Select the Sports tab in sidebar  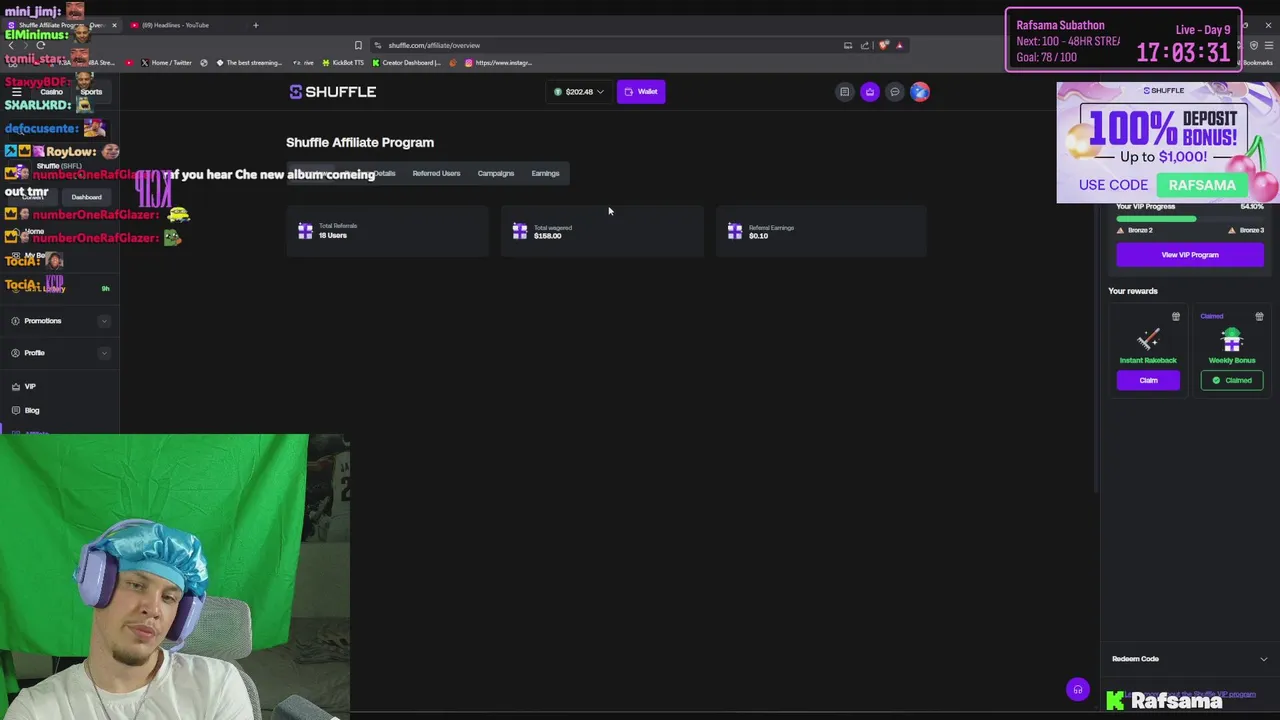pyautogui.click(x=91, y=92)
